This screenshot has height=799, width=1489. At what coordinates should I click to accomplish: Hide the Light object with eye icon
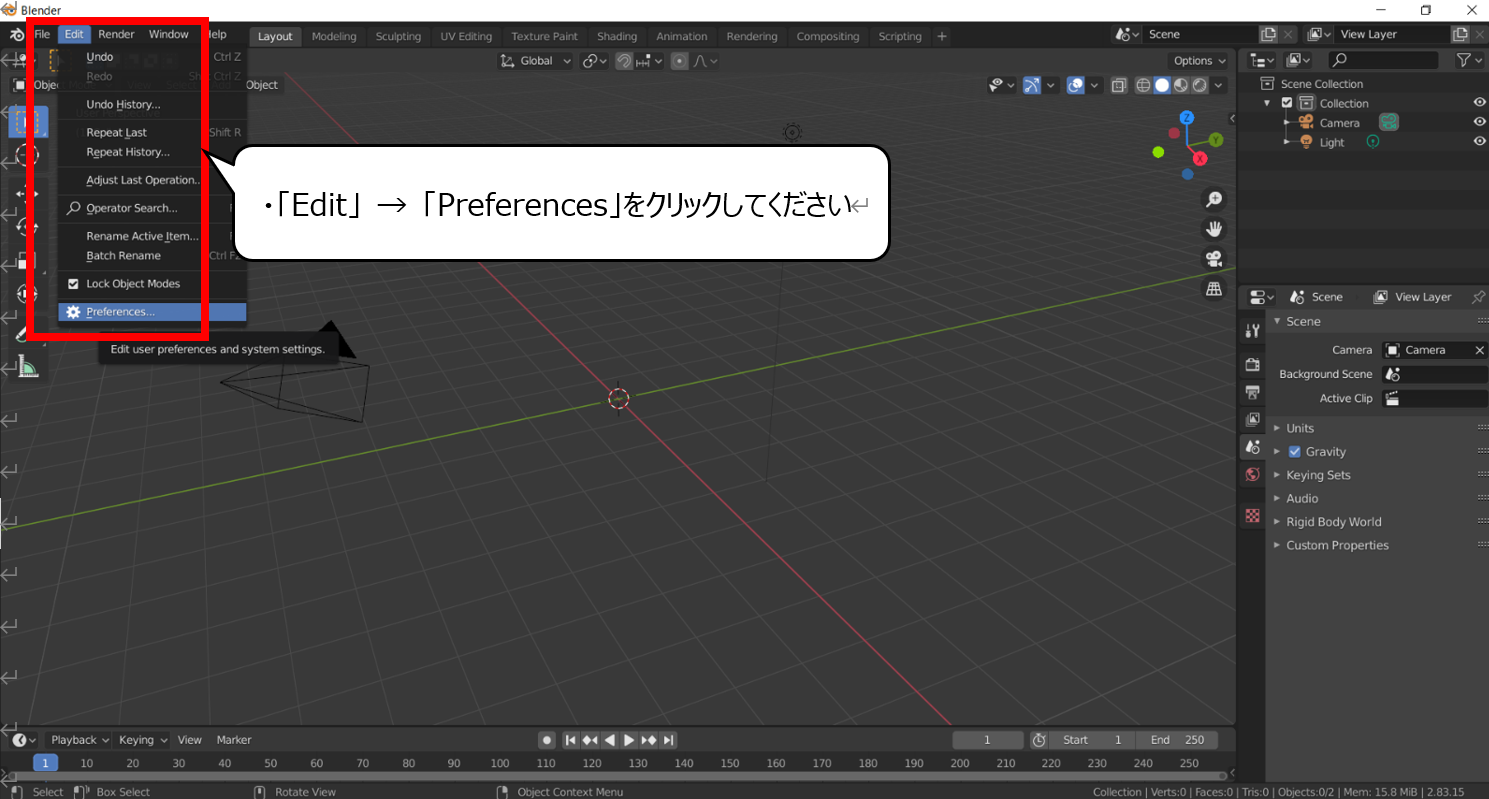(x=1479, y=142)
